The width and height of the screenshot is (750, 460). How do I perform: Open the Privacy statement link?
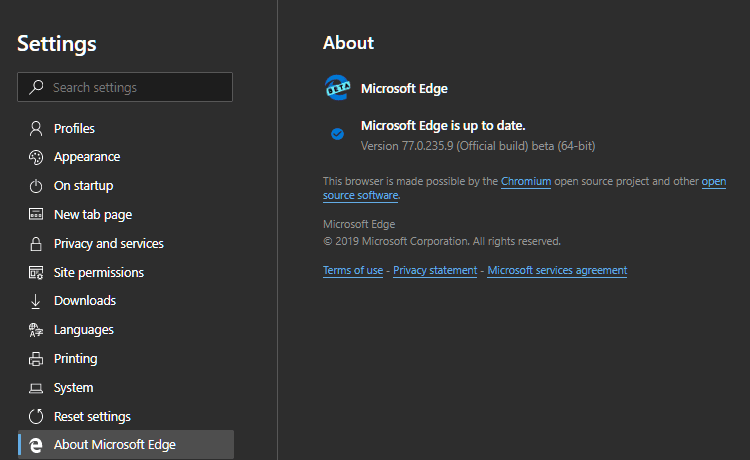click(x=435, y=270)
